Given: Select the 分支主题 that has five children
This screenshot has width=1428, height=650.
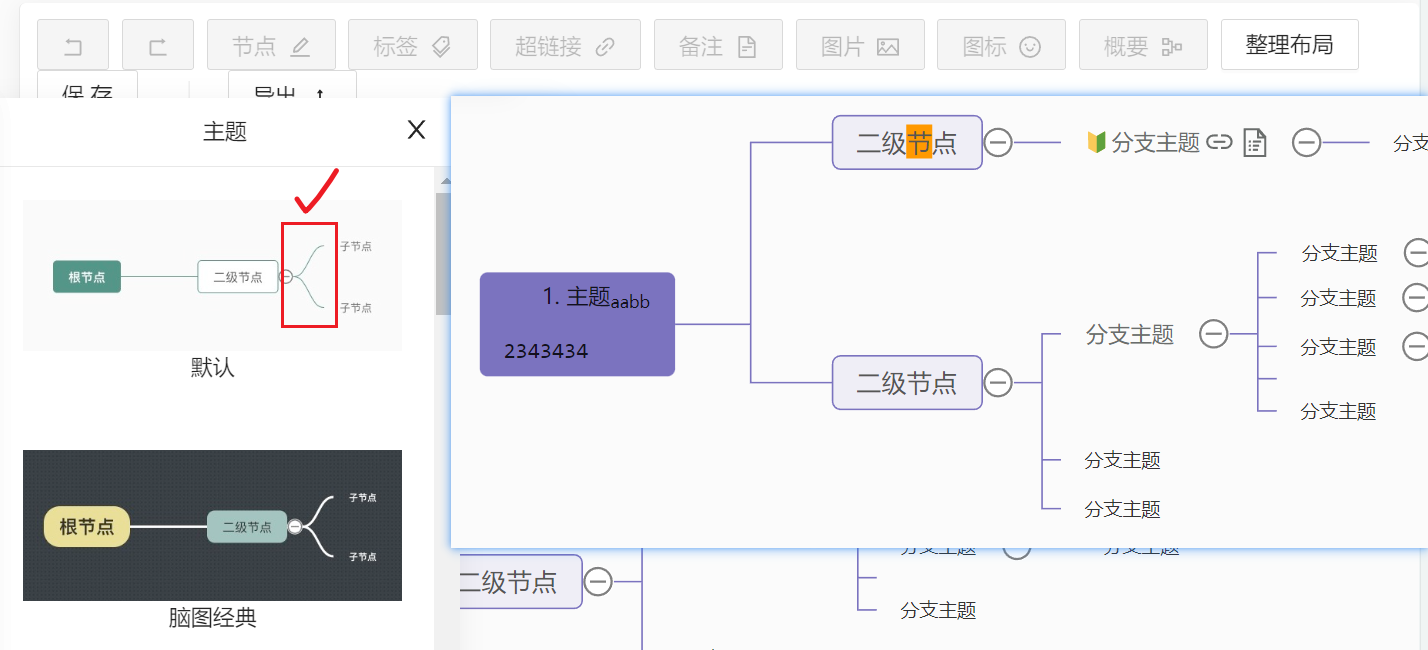Looking at the screenshot, I should [x=1130, y=334].
